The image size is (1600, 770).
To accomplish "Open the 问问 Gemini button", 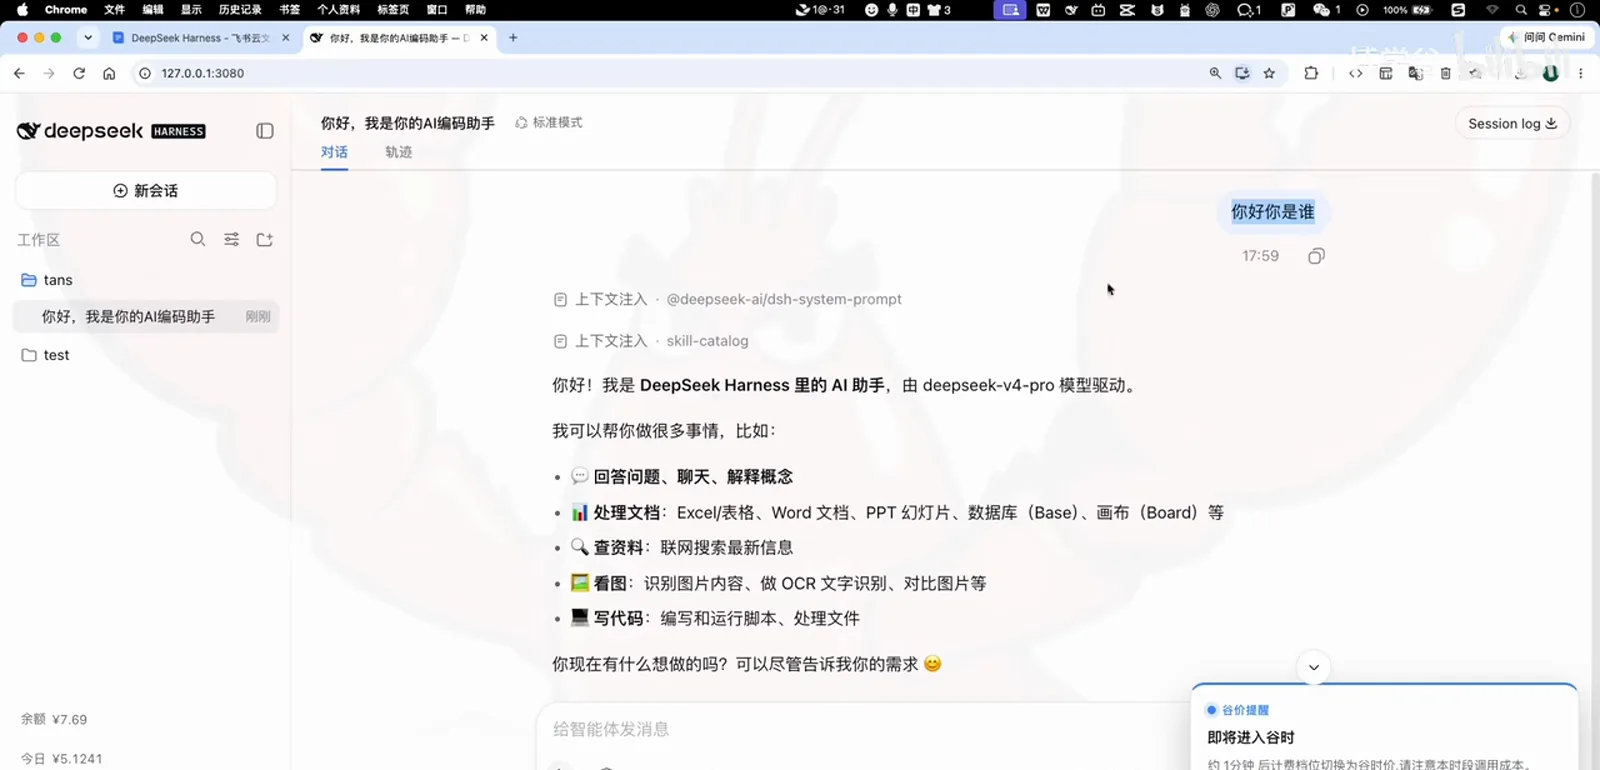I will click(1546, 37).
